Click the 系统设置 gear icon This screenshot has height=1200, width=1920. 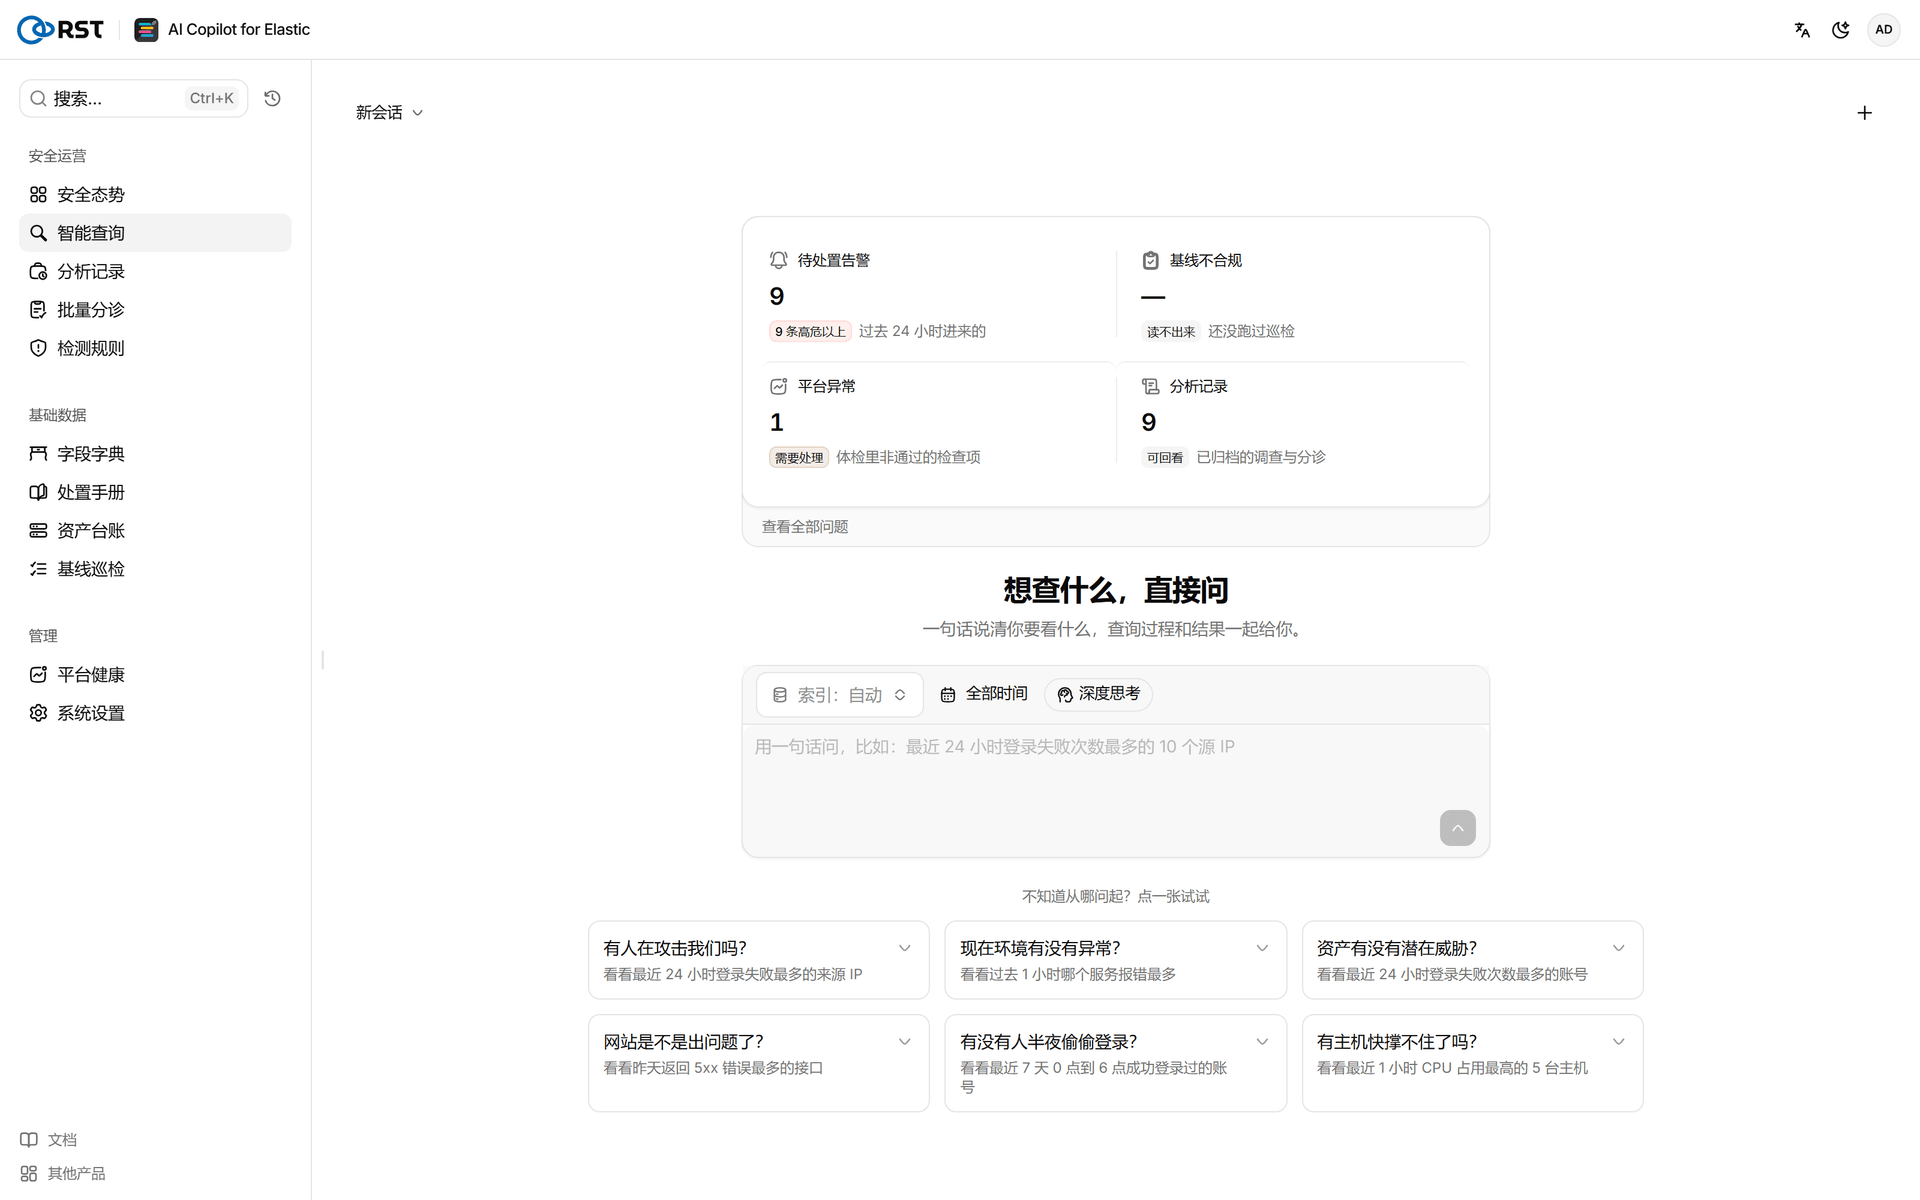[38, 713]
